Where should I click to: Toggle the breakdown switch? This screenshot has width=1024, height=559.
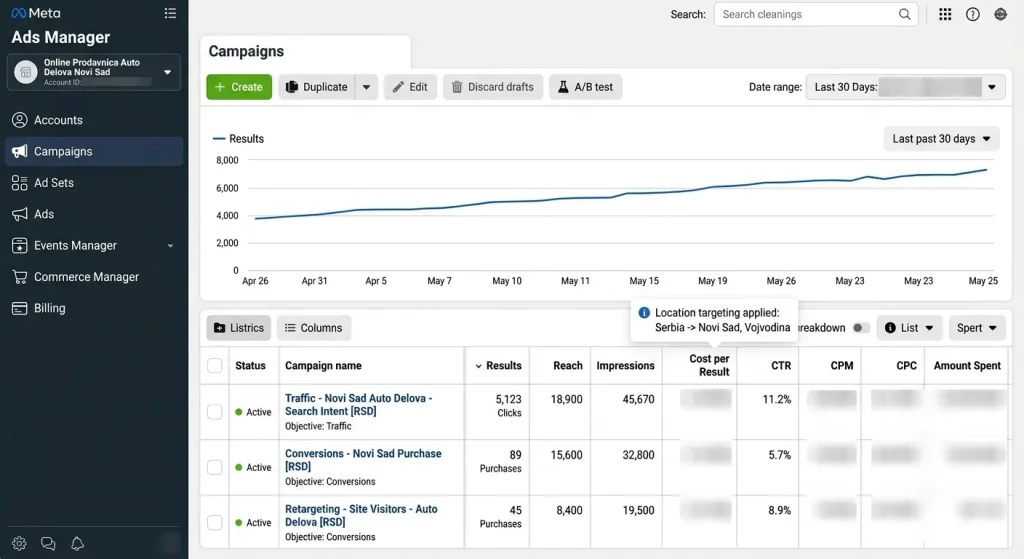pos(861,328)
